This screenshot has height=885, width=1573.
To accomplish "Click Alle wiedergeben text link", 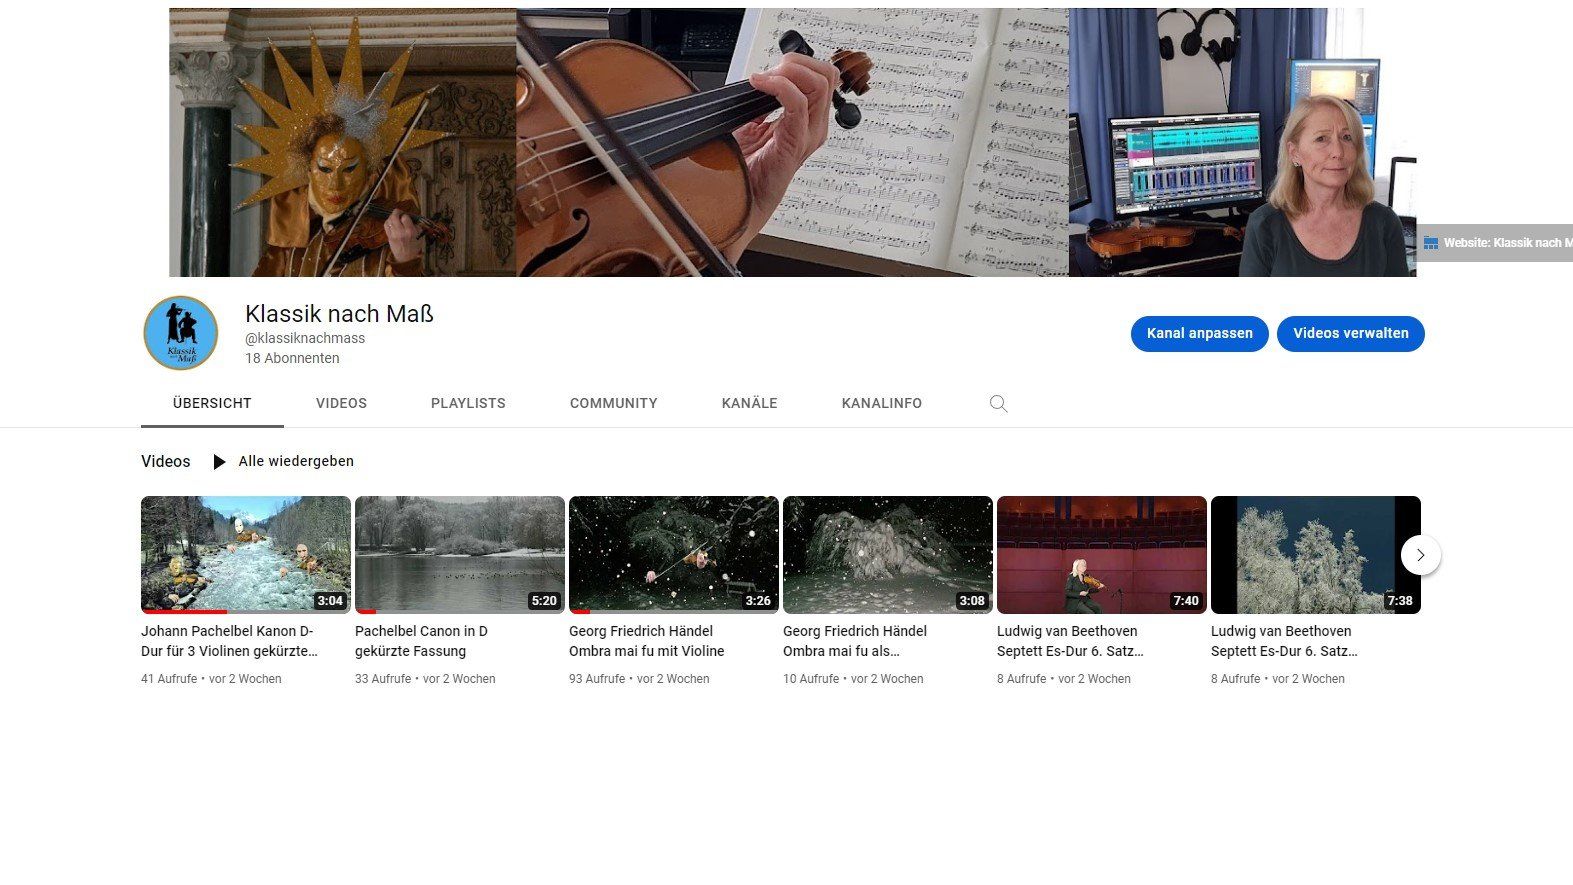I will tap(296, 461).
